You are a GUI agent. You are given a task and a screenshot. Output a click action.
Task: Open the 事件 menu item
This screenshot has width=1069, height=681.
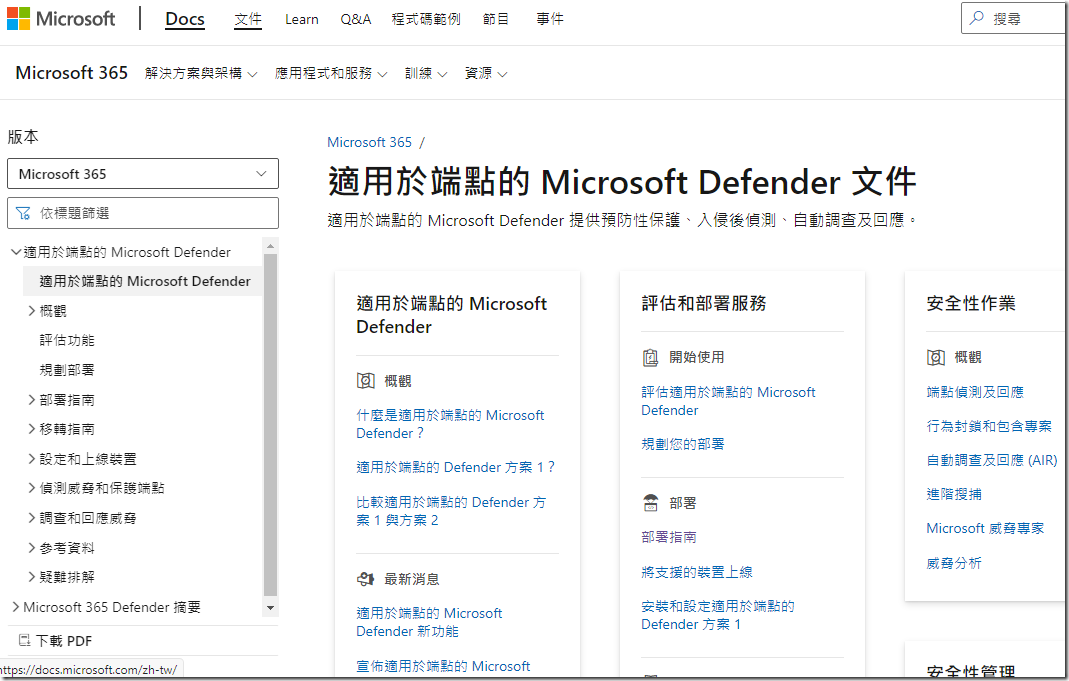point(550,19)
